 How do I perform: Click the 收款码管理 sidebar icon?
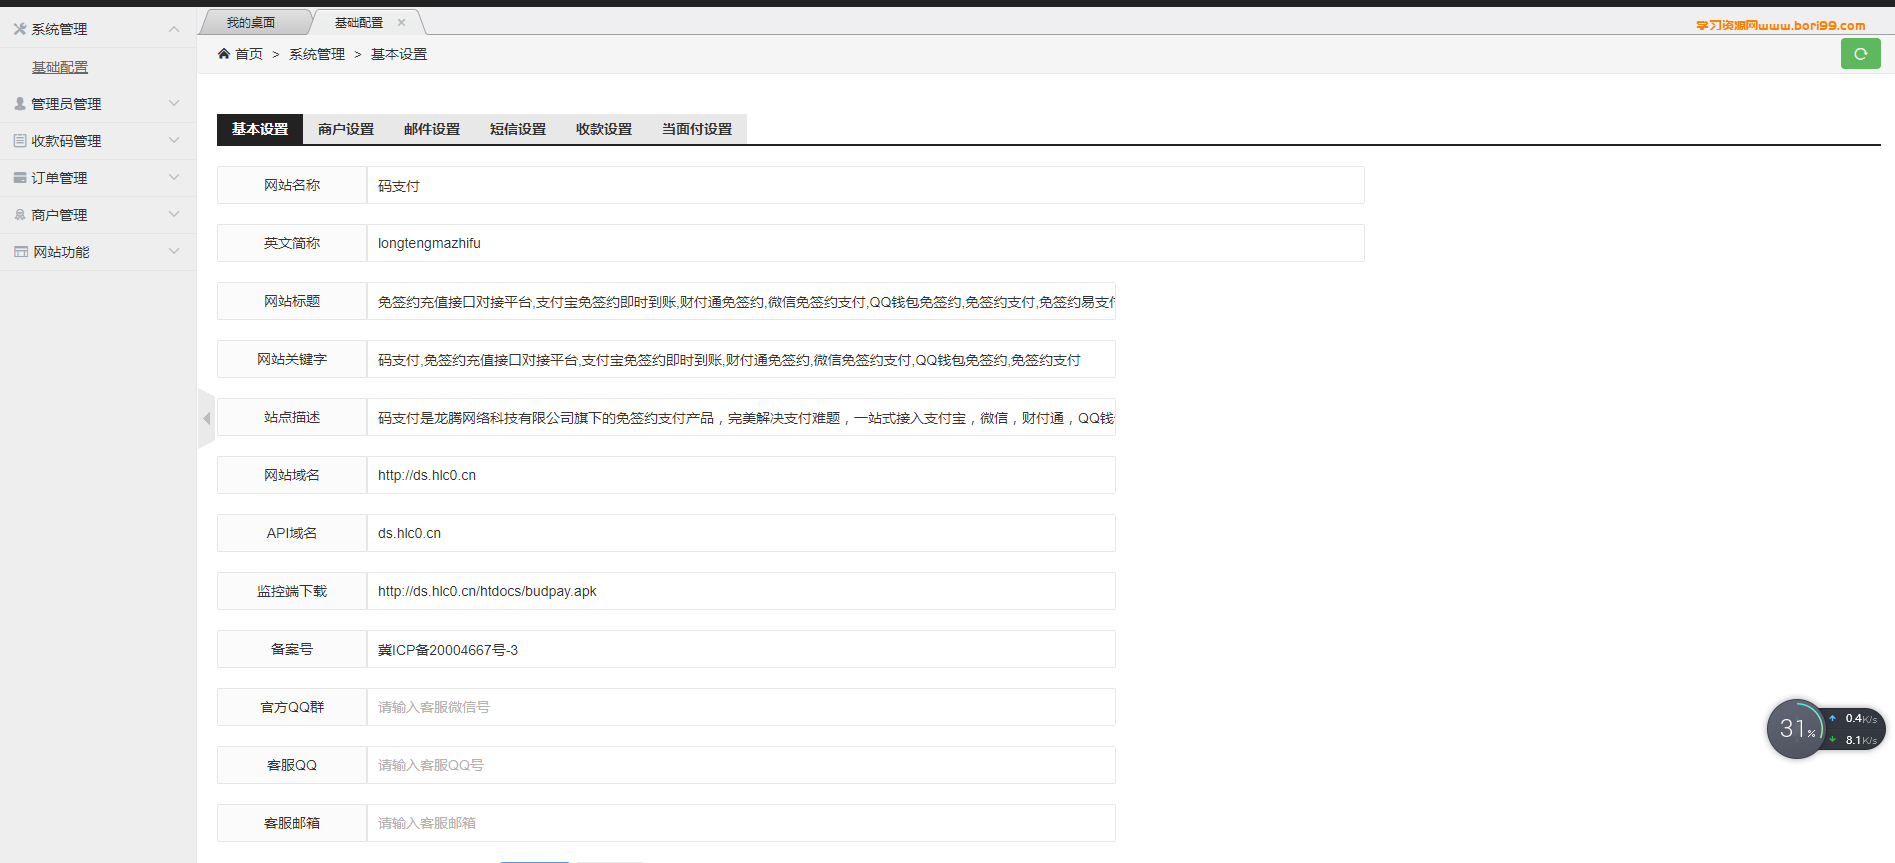20,141
